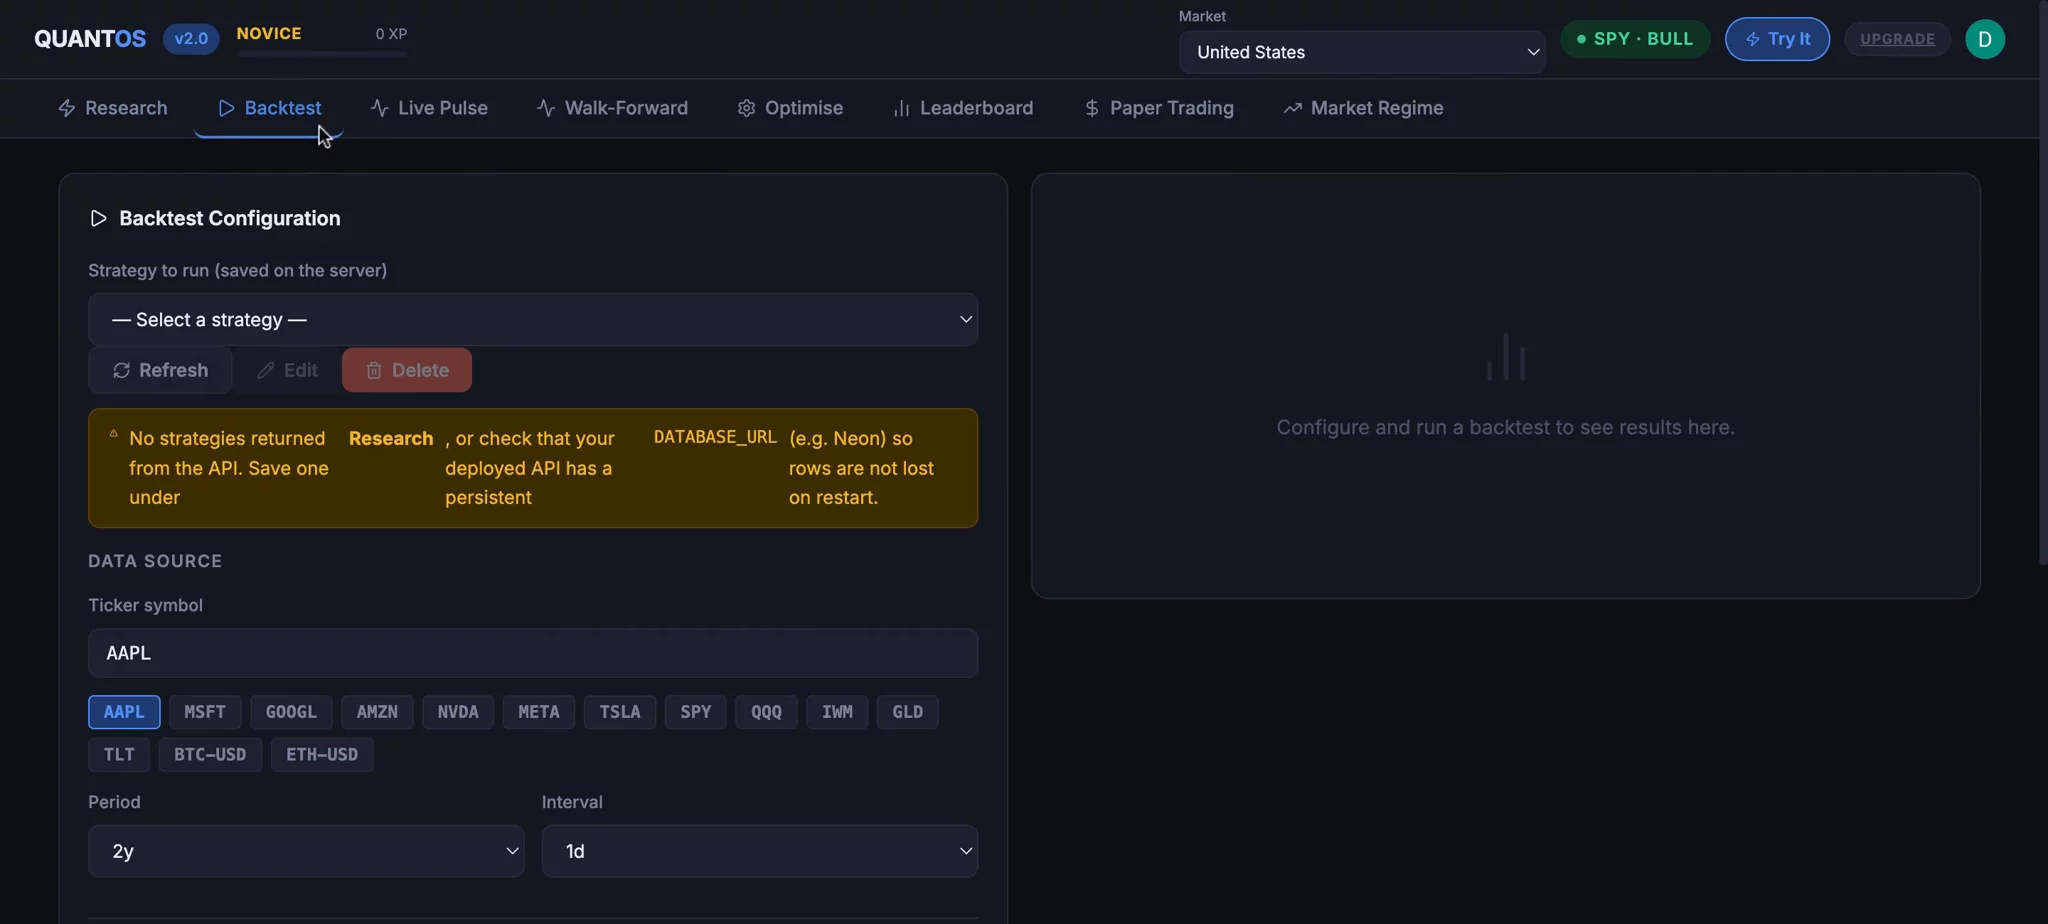Screen dimensions: 2048x924
Task: Click the Try It button
Action: point(1777,39)
